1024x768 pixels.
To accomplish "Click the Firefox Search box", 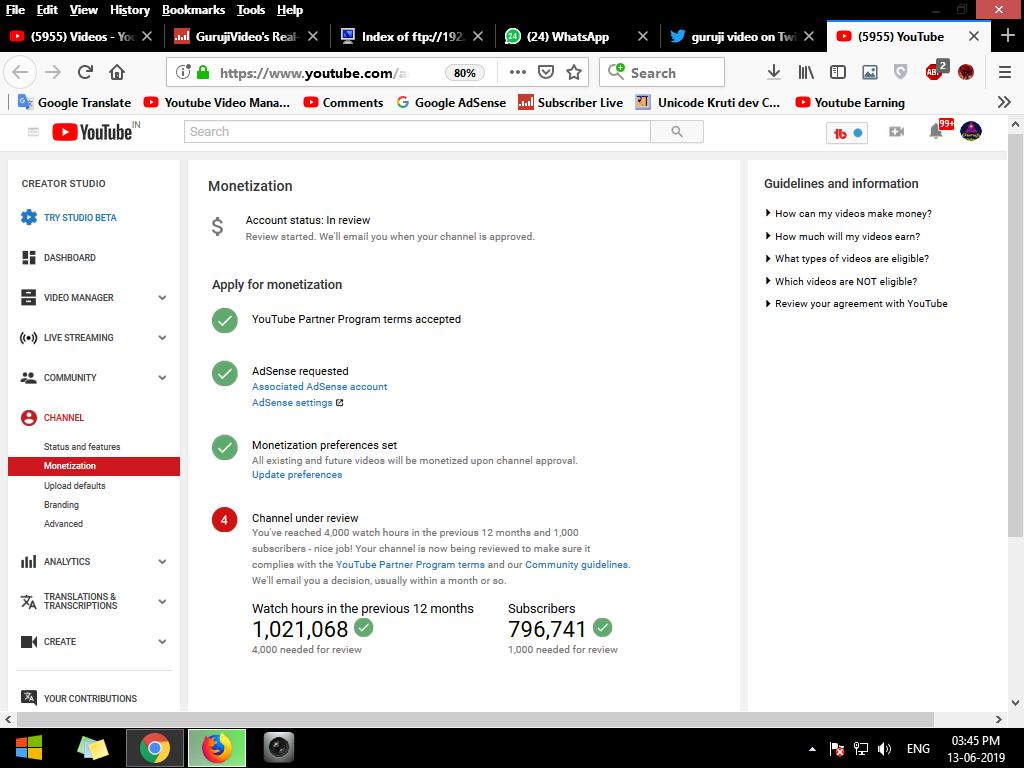I will click(662, 72).
